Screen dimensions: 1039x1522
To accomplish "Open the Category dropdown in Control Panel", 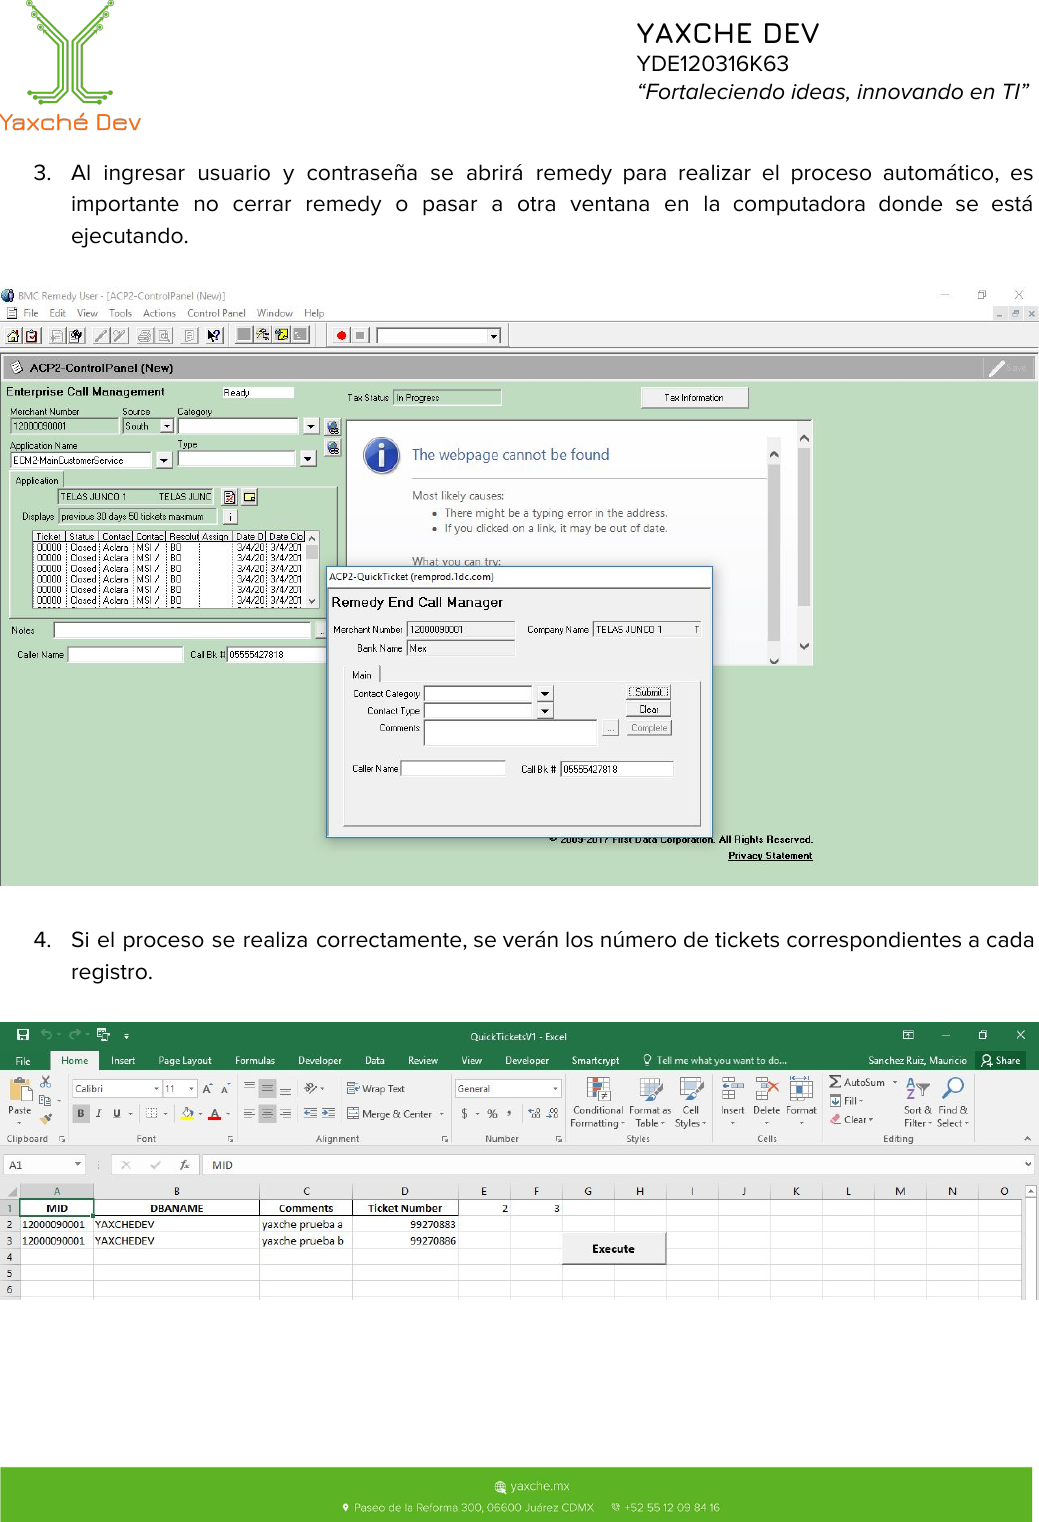I will point(311,426).
